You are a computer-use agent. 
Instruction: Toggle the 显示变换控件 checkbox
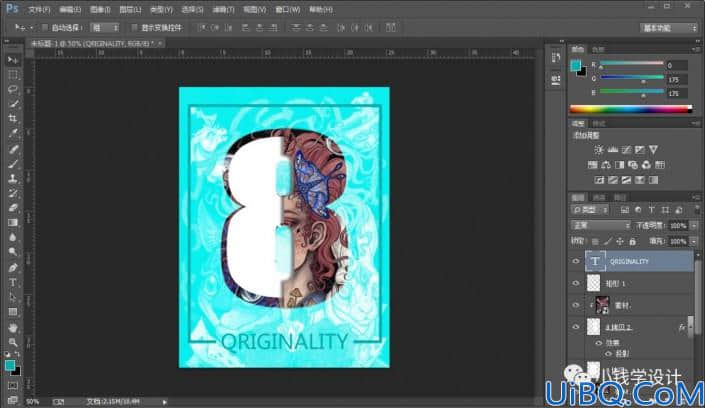pos(134,27)
